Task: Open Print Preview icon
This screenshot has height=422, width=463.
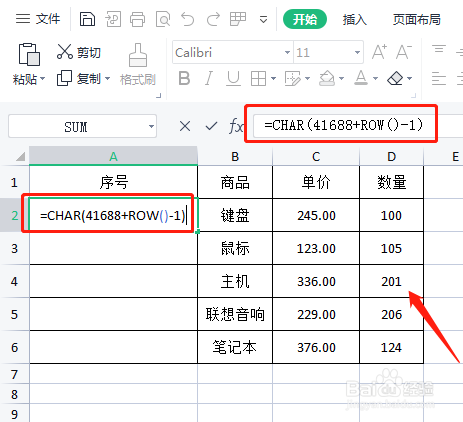Action: point(163,19)
